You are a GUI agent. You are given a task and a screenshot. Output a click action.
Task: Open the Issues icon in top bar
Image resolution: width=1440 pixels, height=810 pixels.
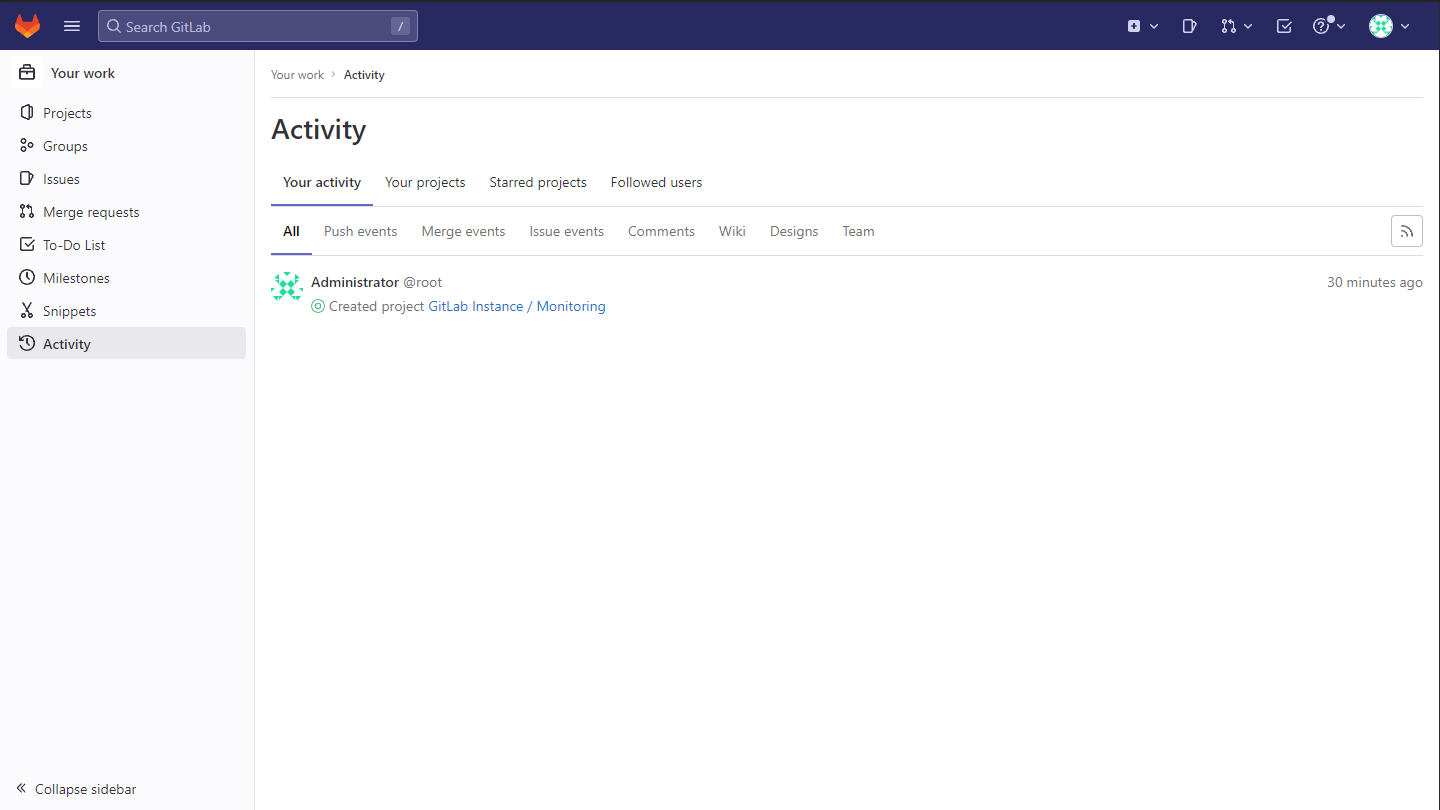point(1189,26)
